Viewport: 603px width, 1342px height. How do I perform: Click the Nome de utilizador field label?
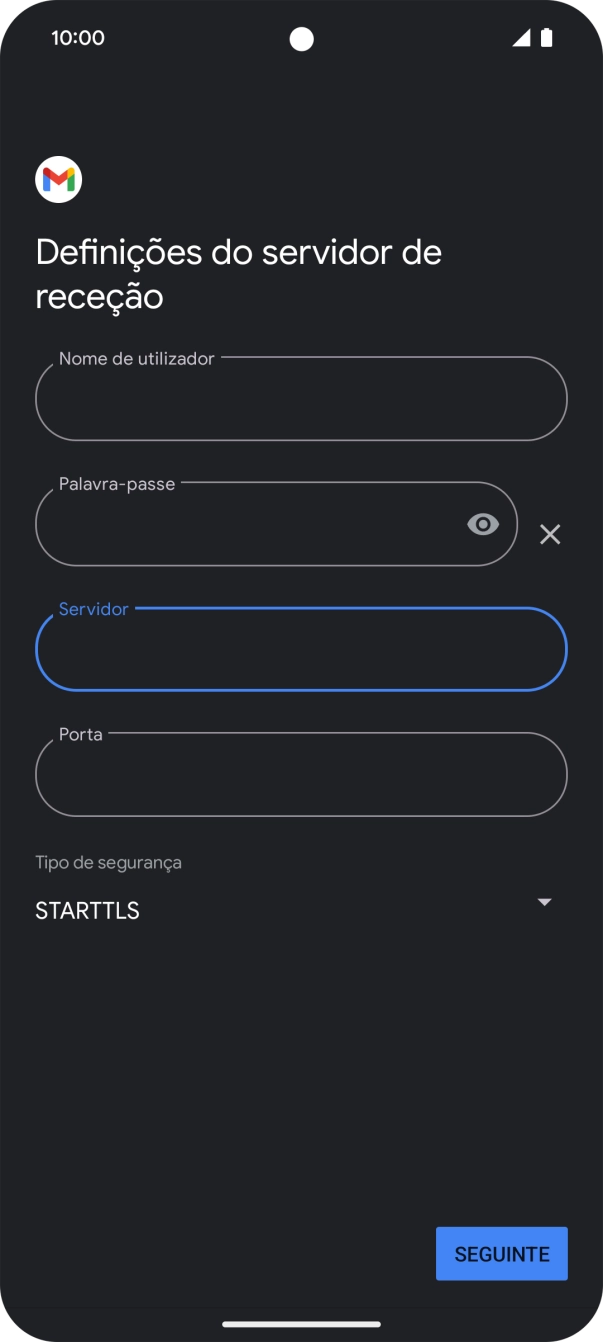[136, 359]
